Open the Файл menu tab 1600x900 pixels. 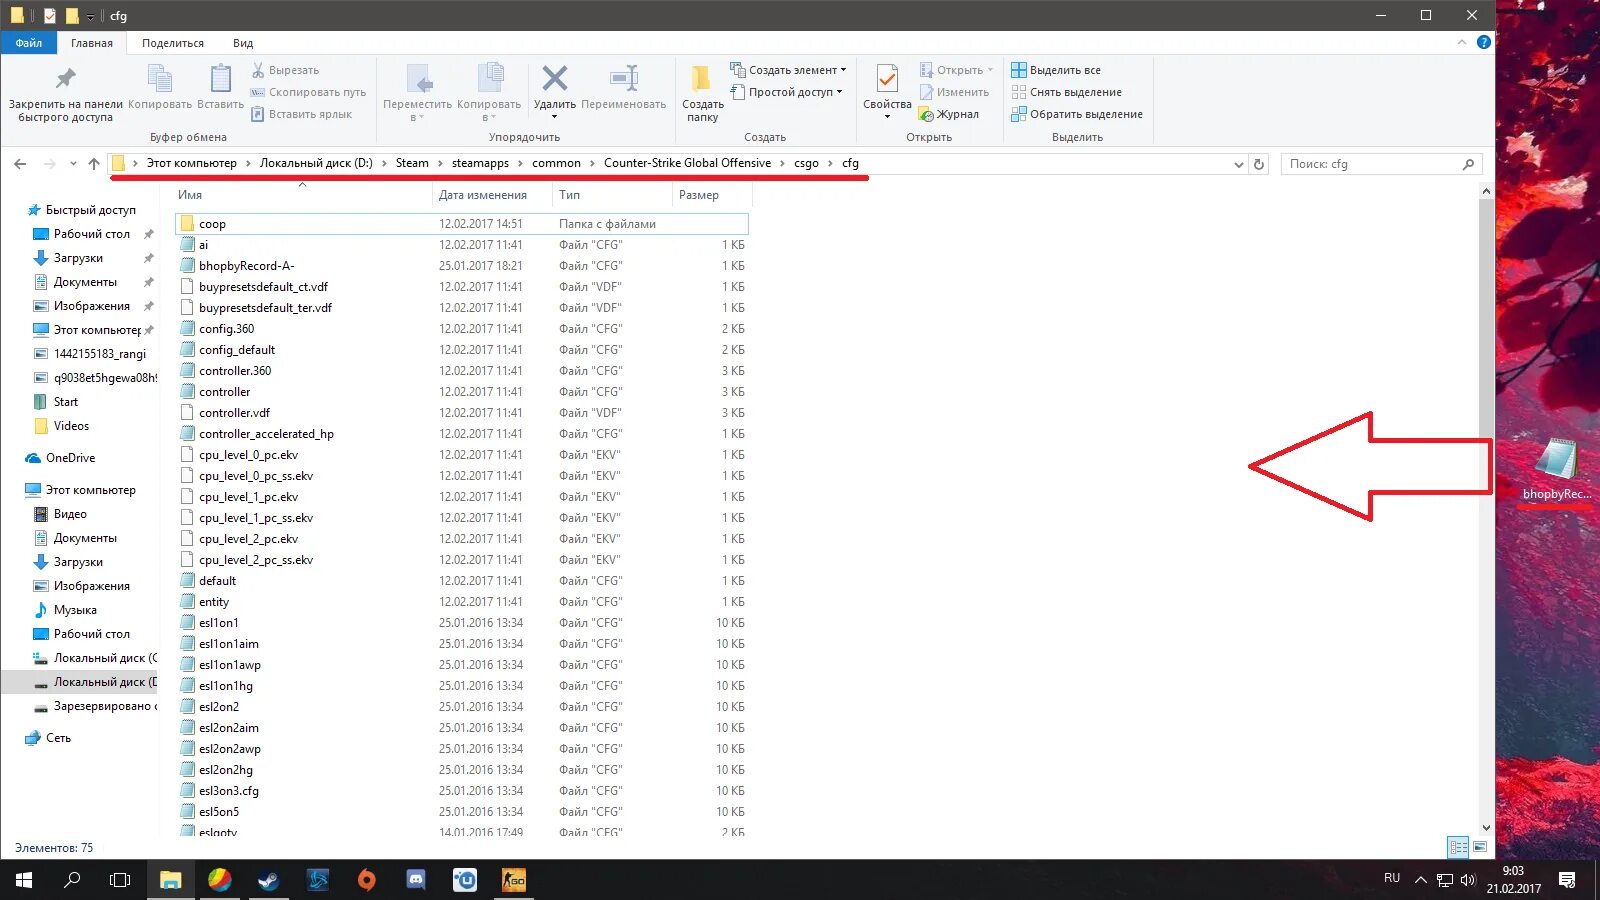[29, 43]
